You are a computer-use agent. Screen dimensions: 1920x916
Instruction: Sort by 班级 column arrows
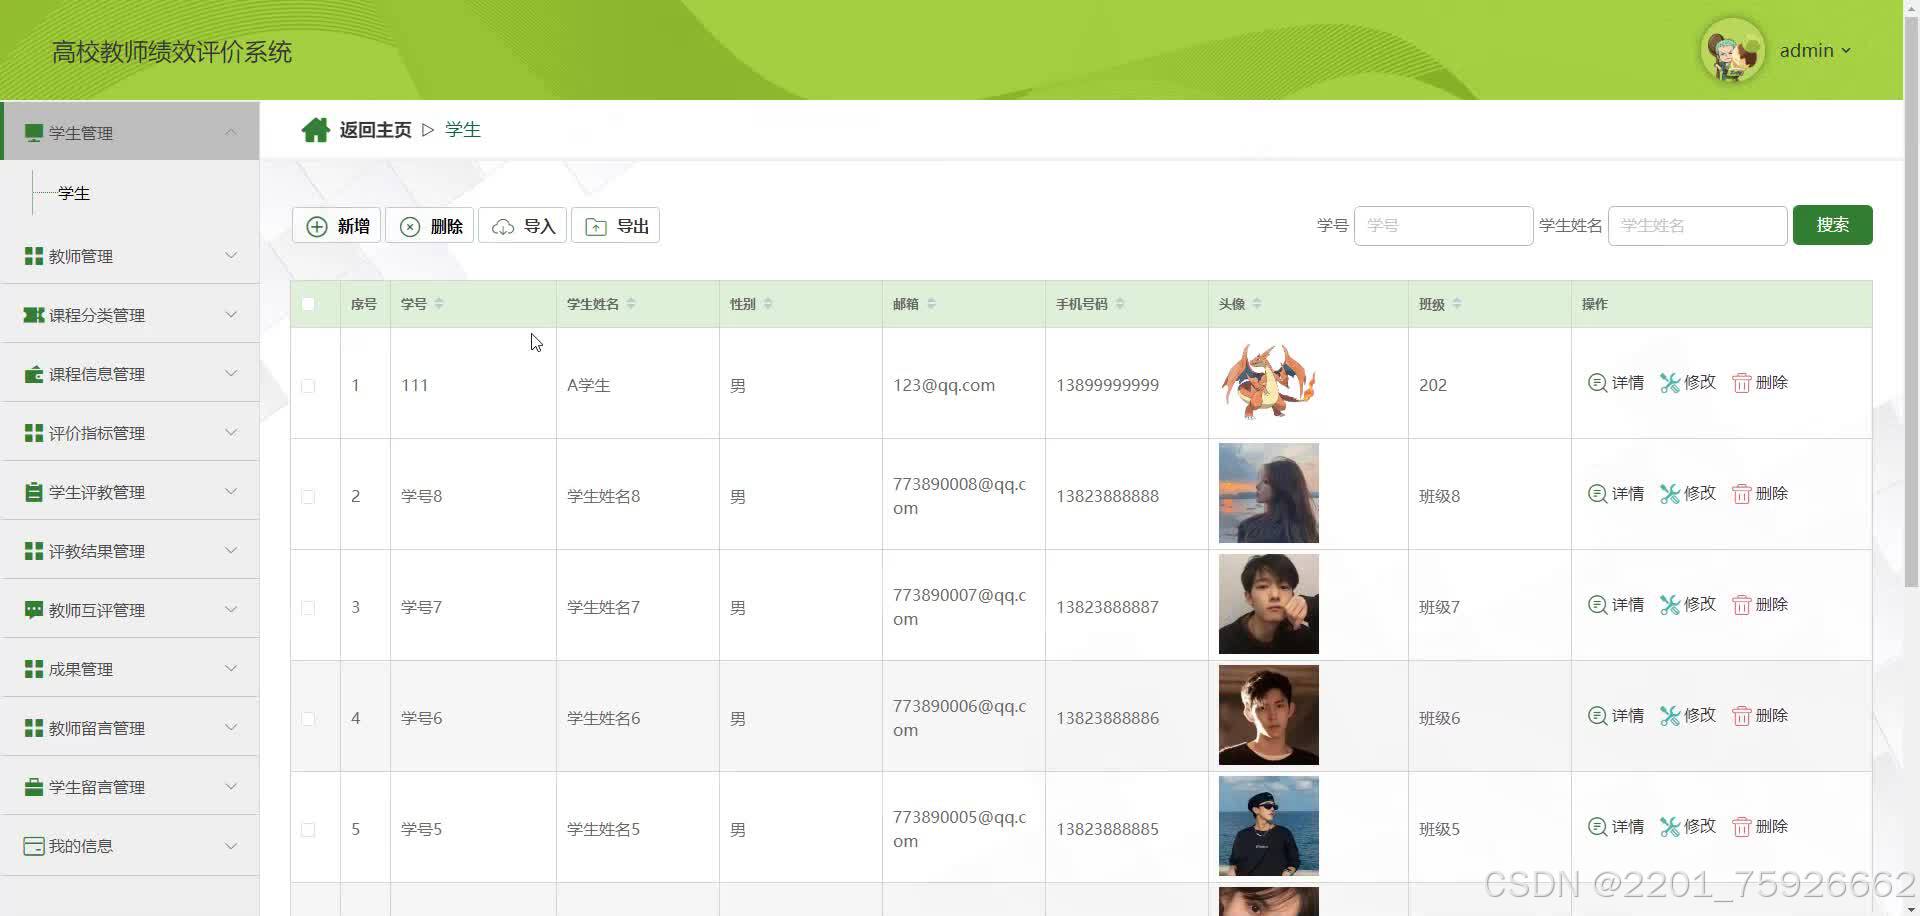tap(1457, 304)
